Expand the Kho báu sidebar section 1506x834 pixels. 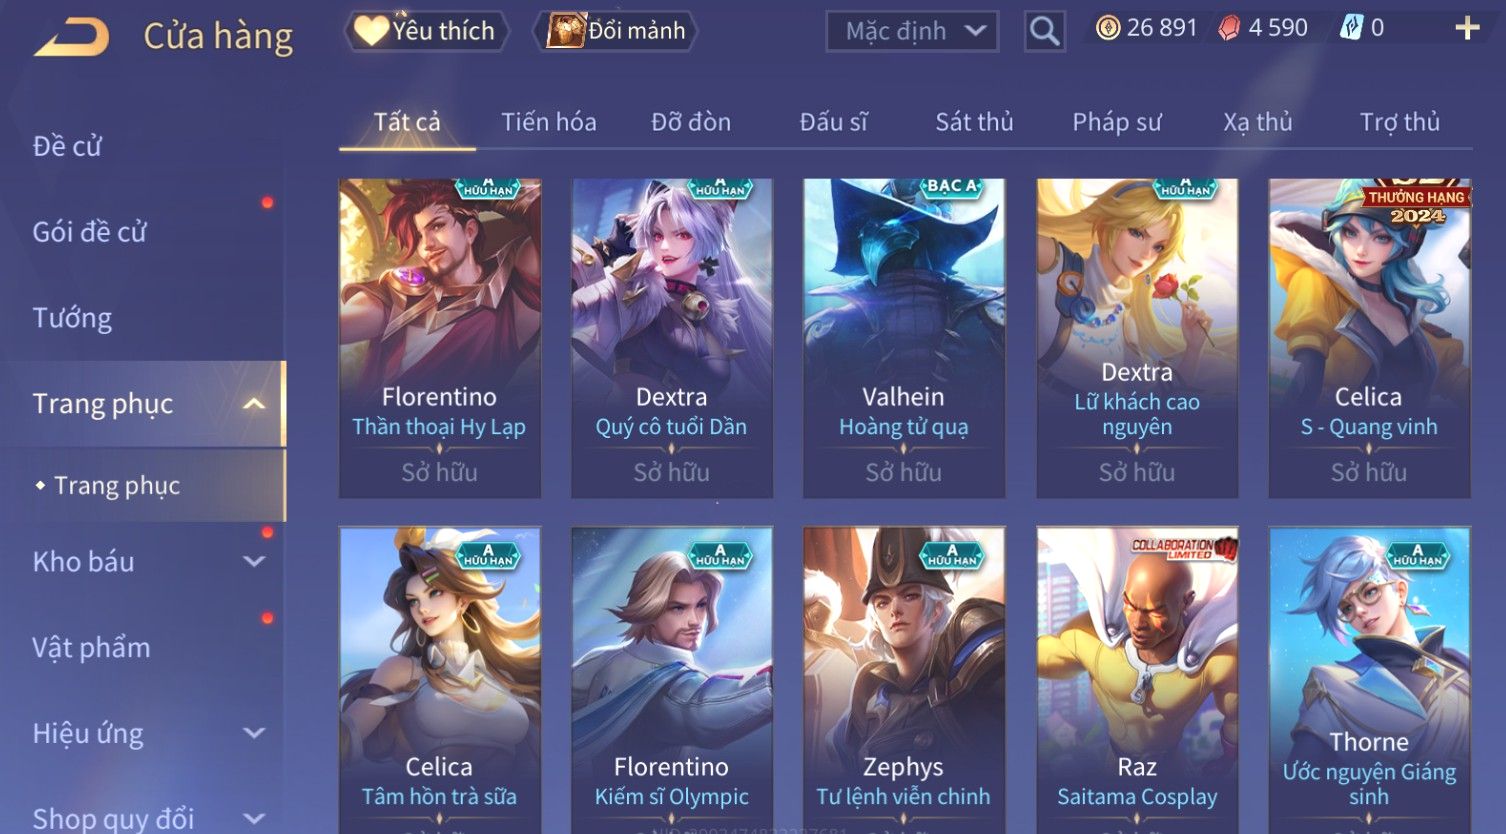click(x=254, y=562)
